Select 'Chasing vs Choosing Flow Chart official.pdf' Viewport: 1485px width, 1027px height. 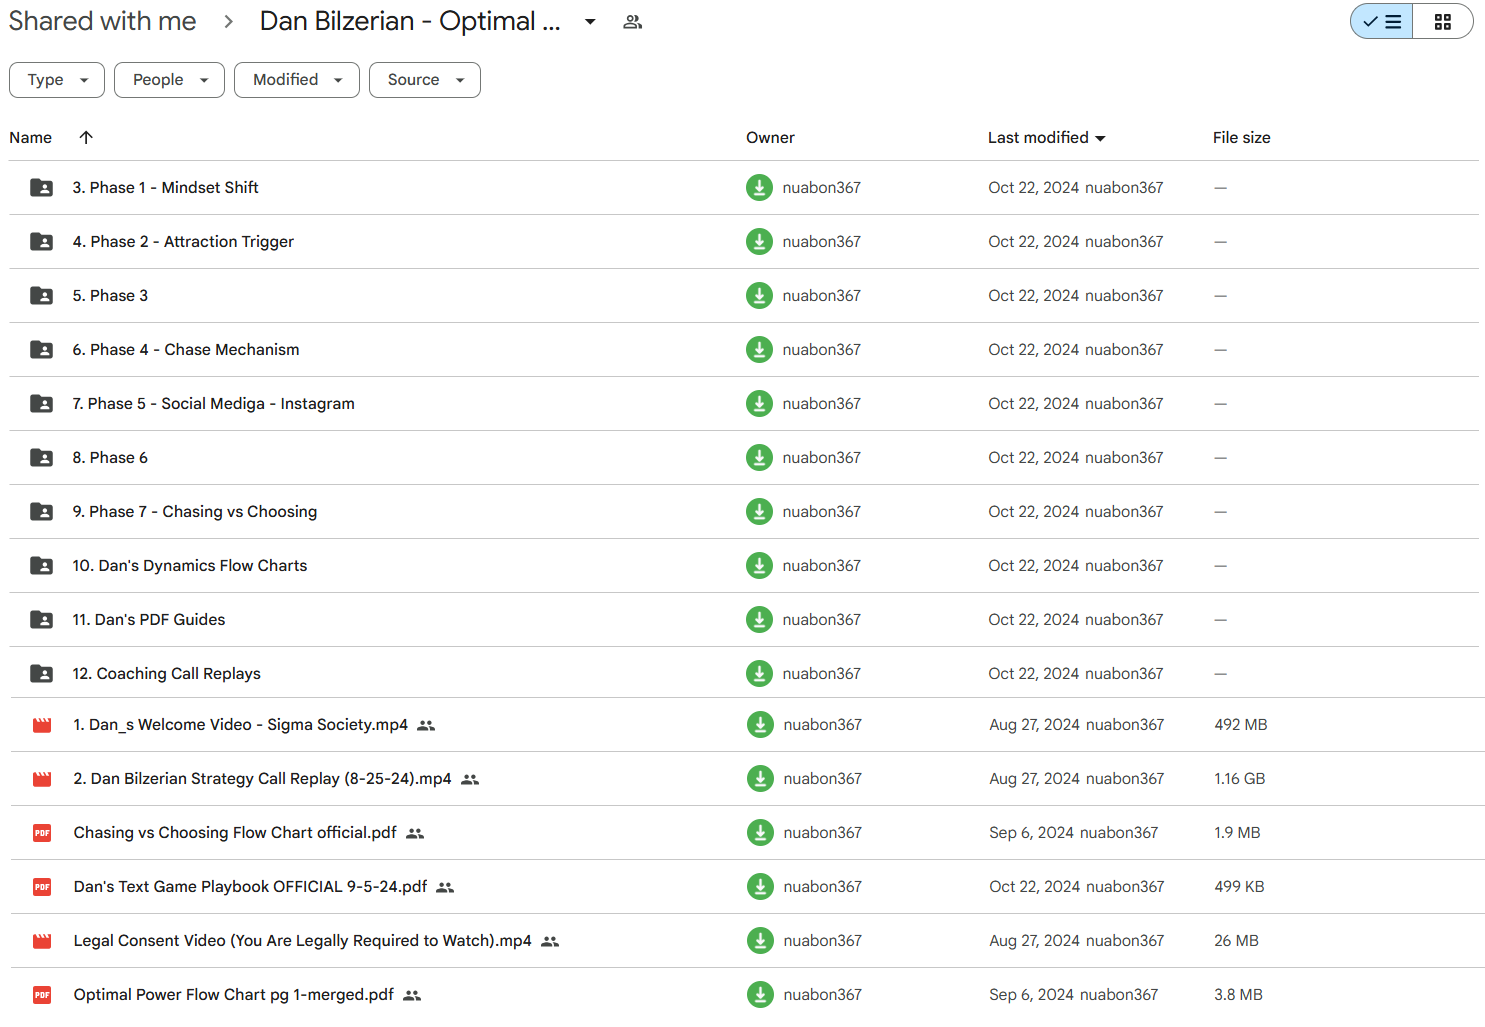click(x=235, y=833)
